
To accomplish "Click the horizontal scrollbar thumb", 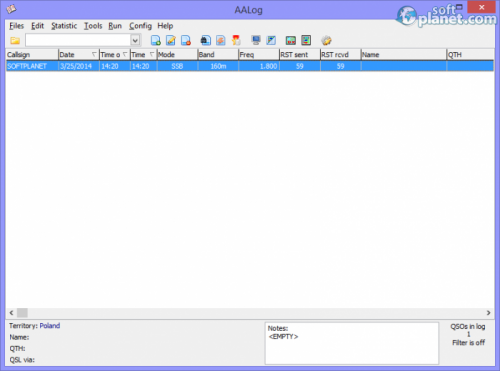I will coord(22,313).
